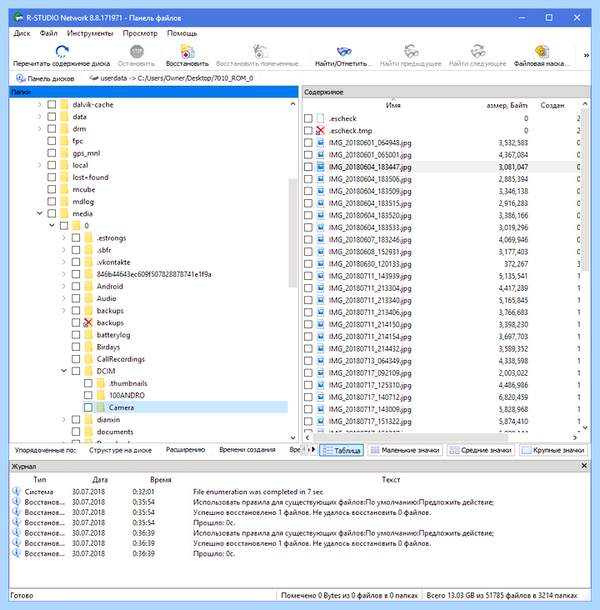Expand the dianxin folder node

click(64, 419)
